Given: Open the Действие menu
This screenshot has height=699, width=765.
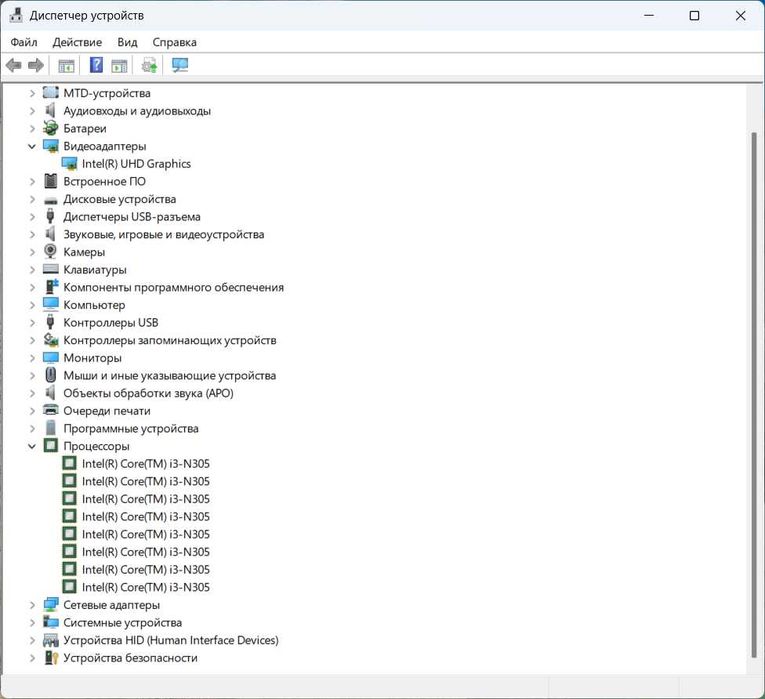Looking at the screenshot, I should click(77, 42).
